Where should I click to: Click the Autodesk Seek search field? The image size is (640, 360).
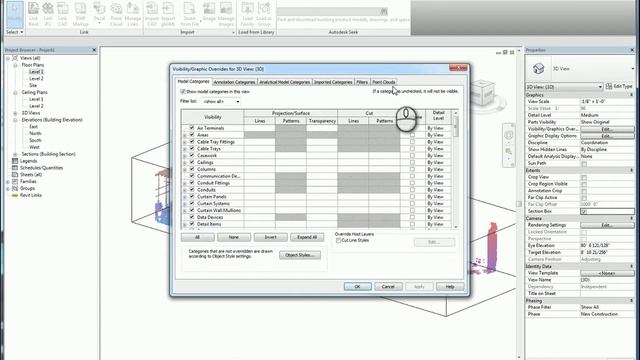pos(329,11)
